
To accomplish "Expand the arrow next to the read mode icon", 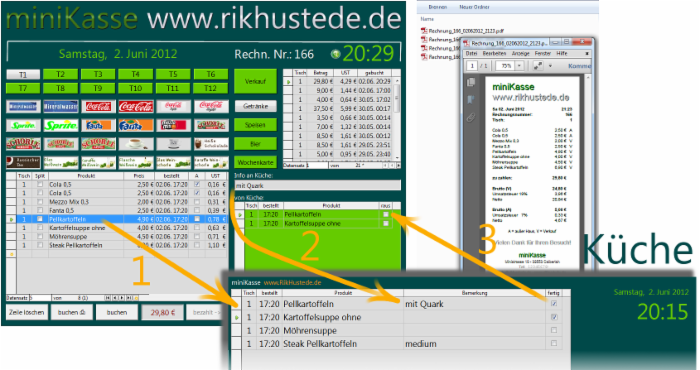I will tap(550, 65).
